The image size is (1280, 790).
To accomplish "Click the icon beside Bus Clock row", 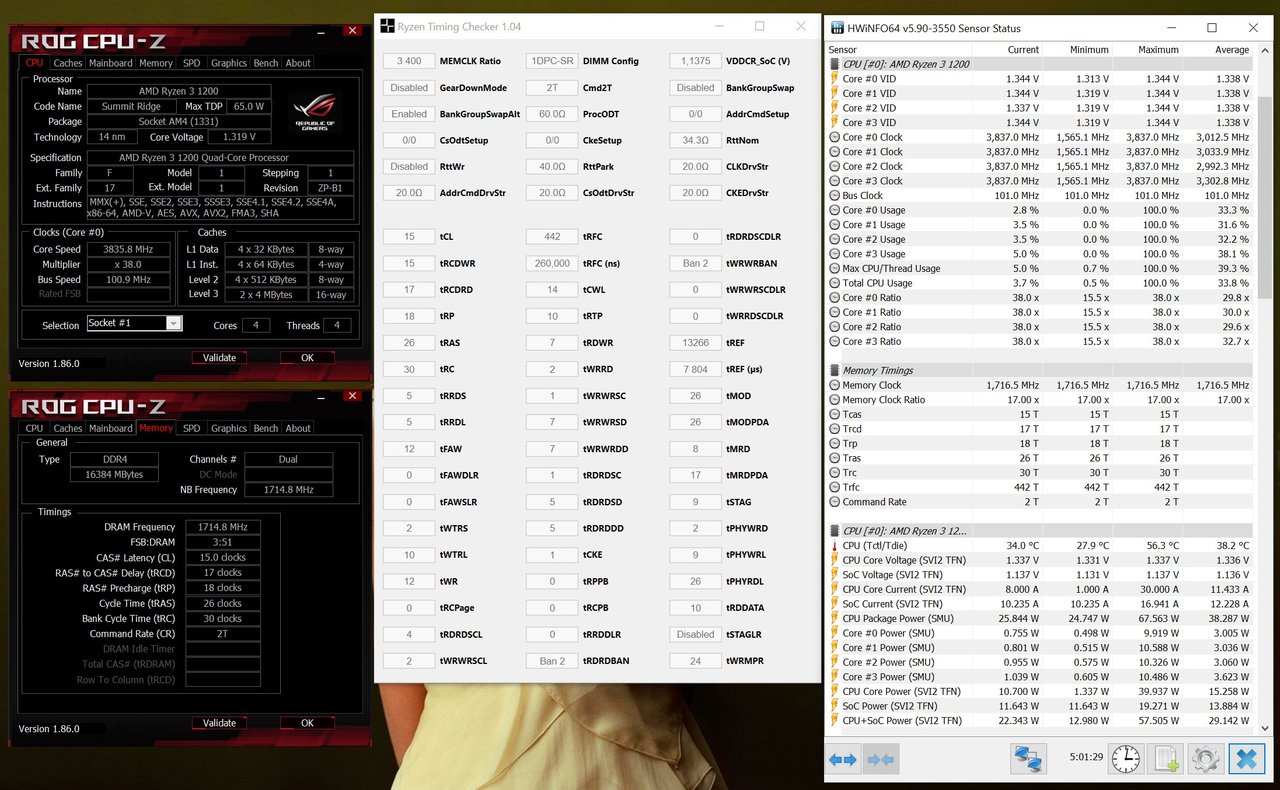I will 834,196.
